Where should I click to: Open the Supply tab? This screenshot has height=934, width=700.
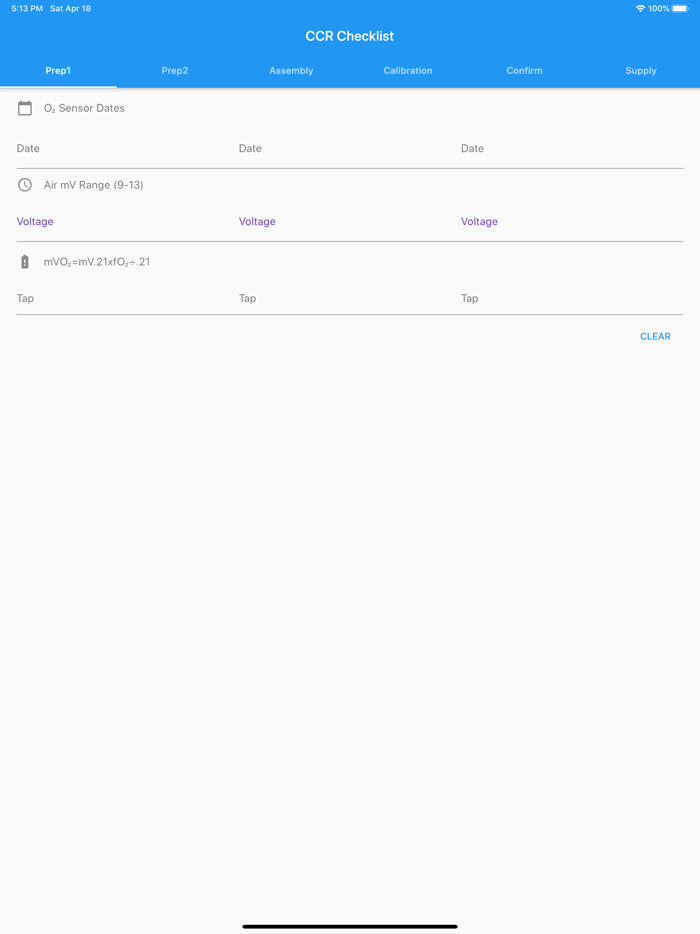[x=641, y=71]
